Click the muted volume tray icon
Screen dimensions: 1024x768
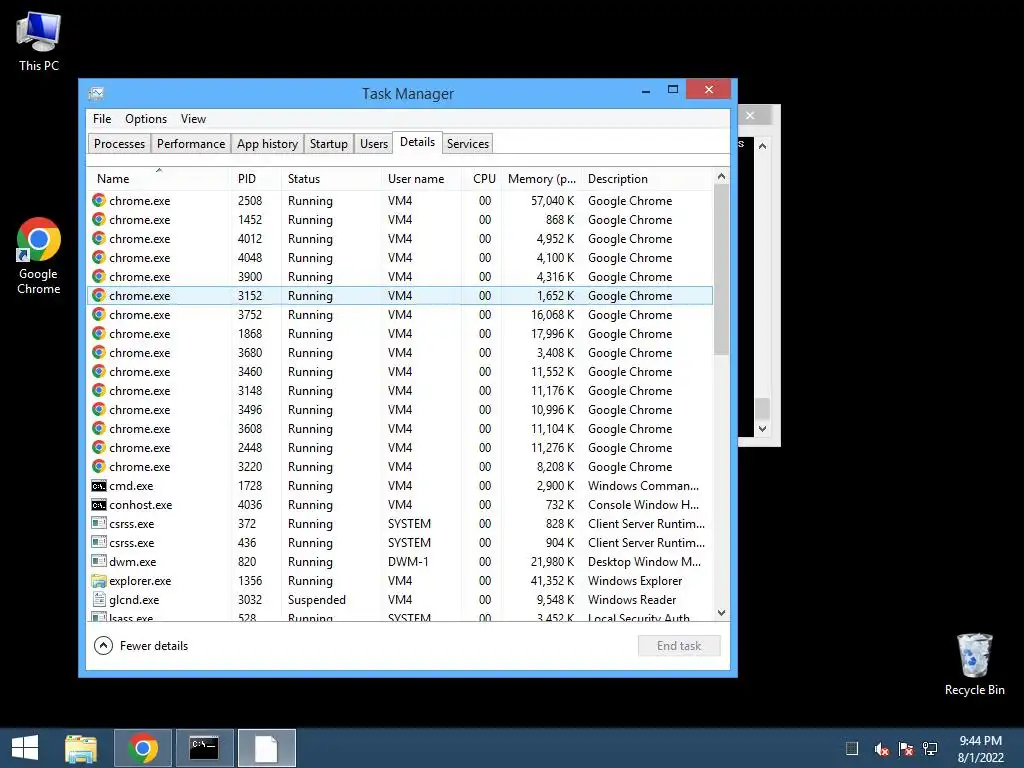pos(882,749)
